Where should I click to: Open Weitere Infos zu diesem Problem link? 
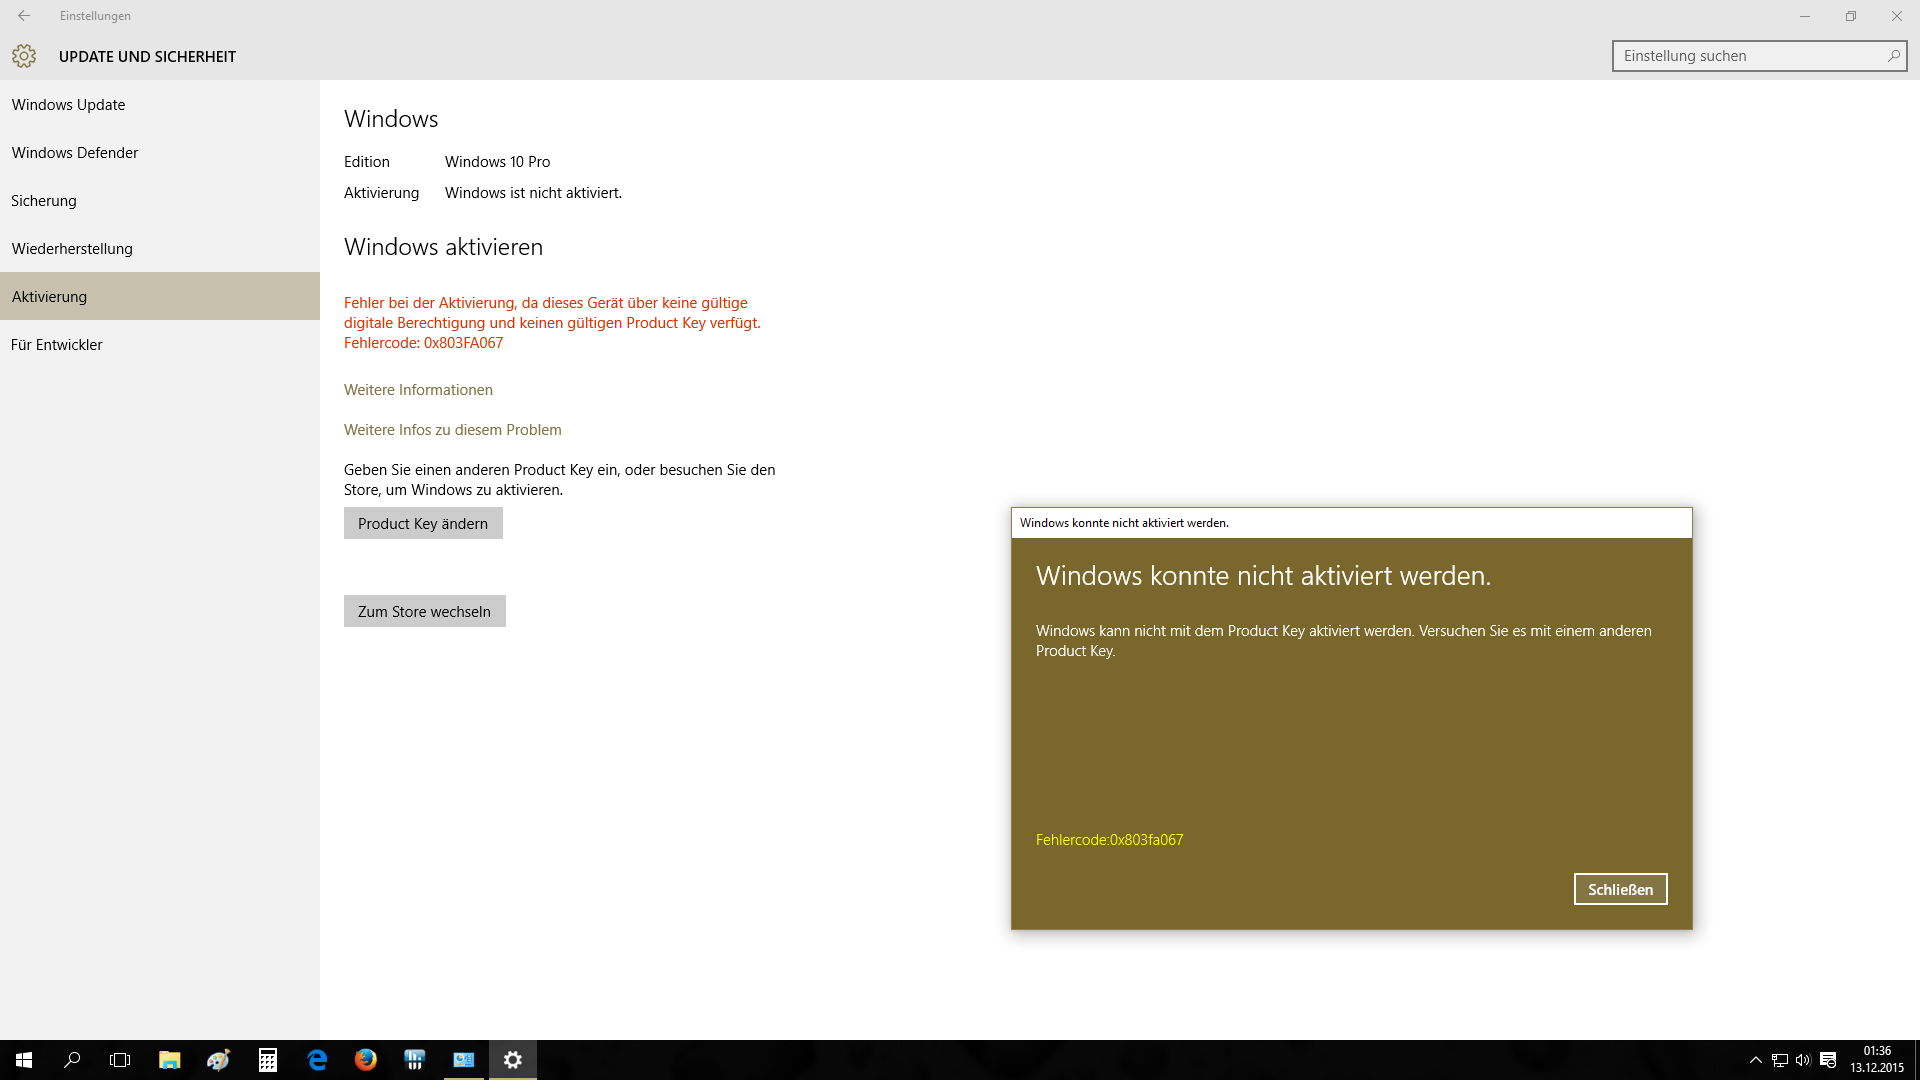[452, 430]
